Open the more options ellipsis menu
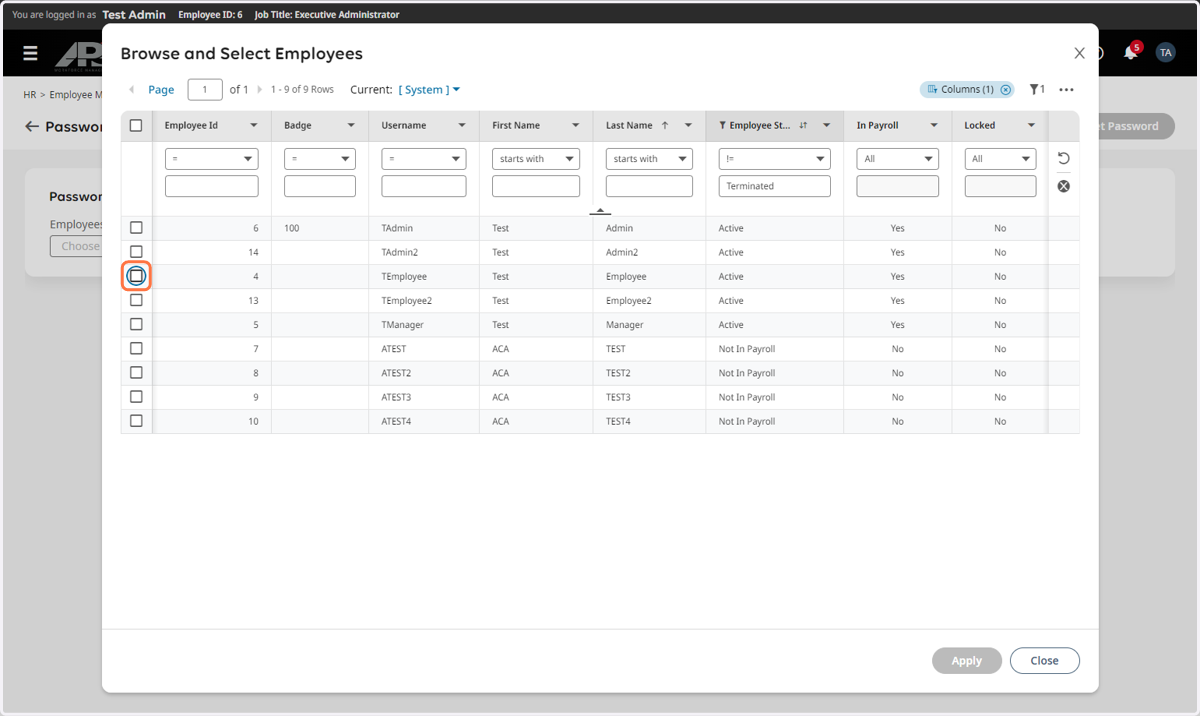 pos(1067,90)
